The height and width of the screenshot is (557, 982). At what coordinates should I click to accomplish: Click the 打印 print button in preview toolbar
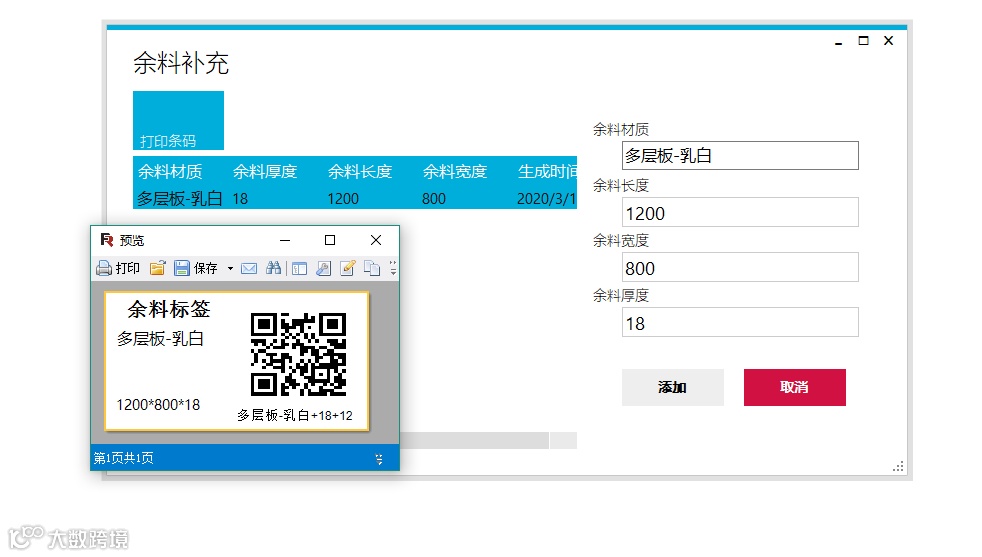(x=118, y=268)
